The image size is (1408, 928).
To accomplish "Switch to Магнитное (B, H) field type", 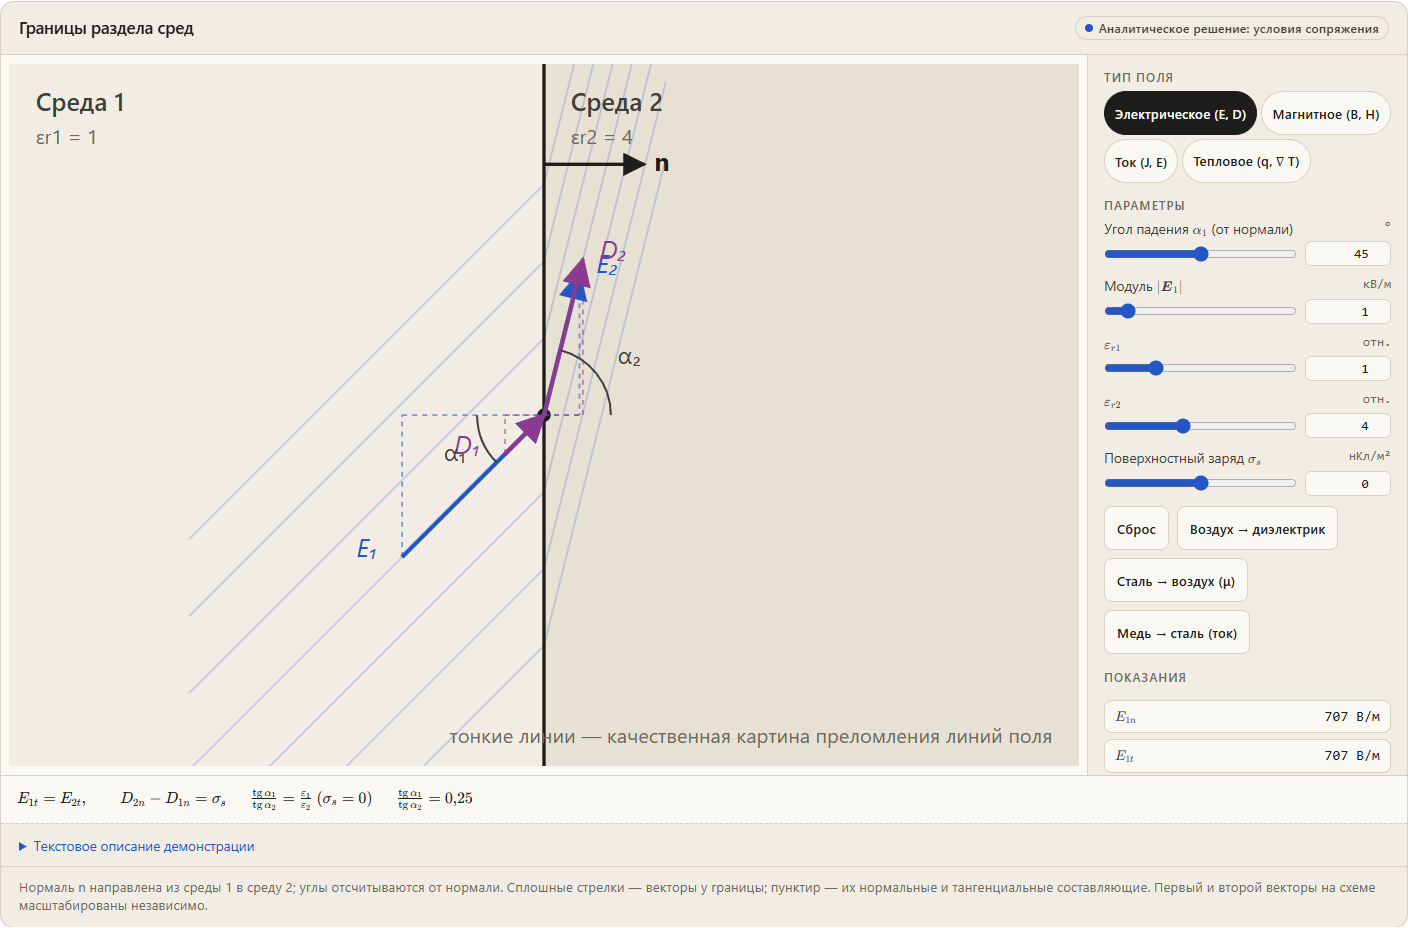I will tap(1326, 114).
